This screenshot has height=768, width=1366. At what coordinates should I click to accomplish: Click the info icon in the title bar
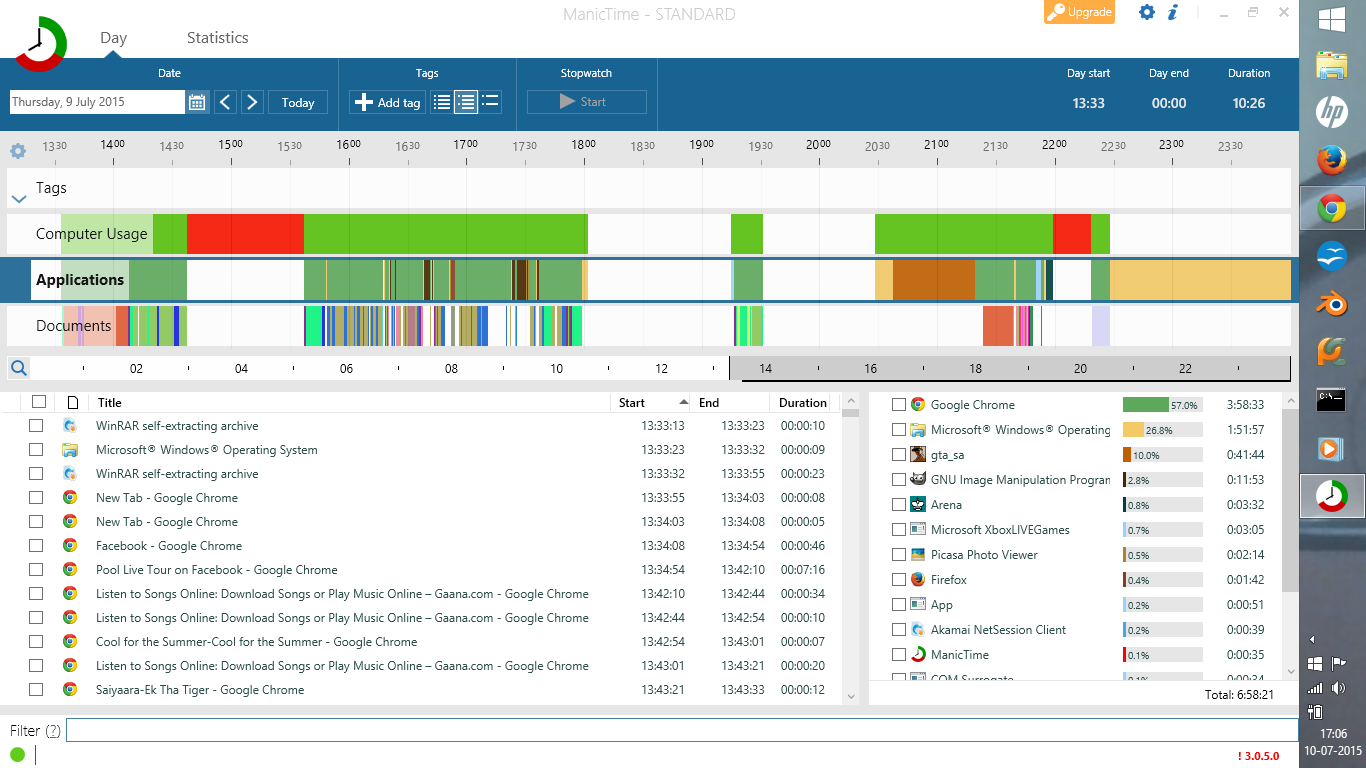point(1172,13)
